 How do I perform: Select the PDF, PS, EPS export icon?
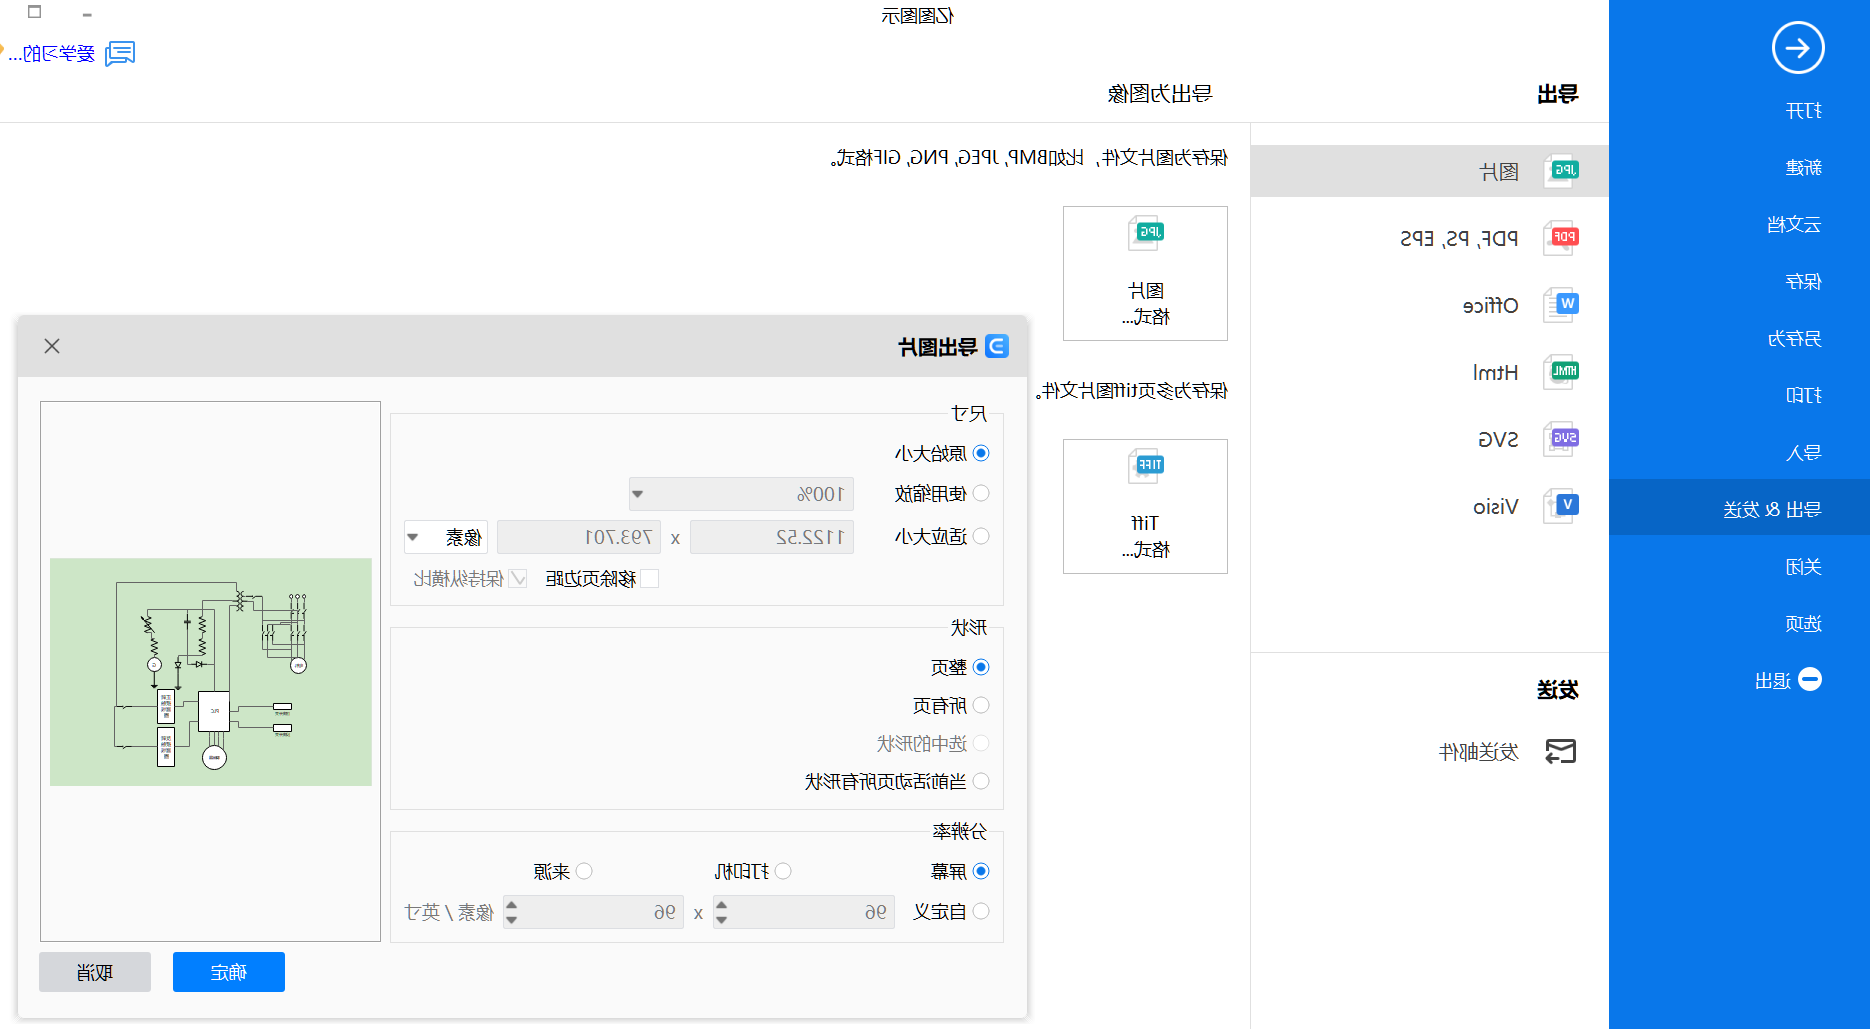[x=1561, y=238]
